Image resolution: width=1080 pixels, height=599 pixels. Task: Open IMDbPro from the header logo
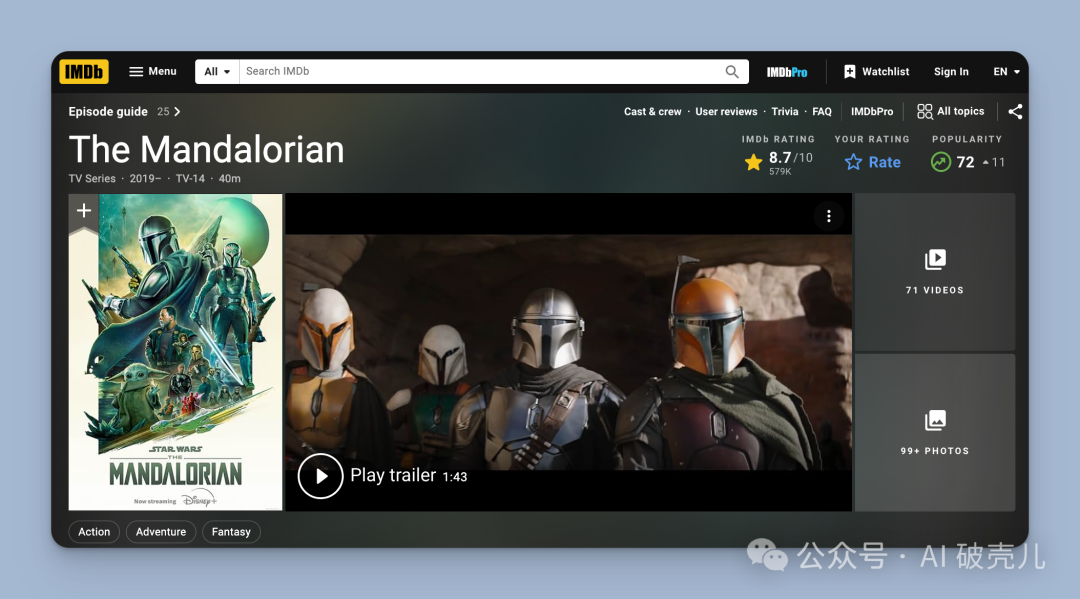pyautogui.click(x=786, y=72)
